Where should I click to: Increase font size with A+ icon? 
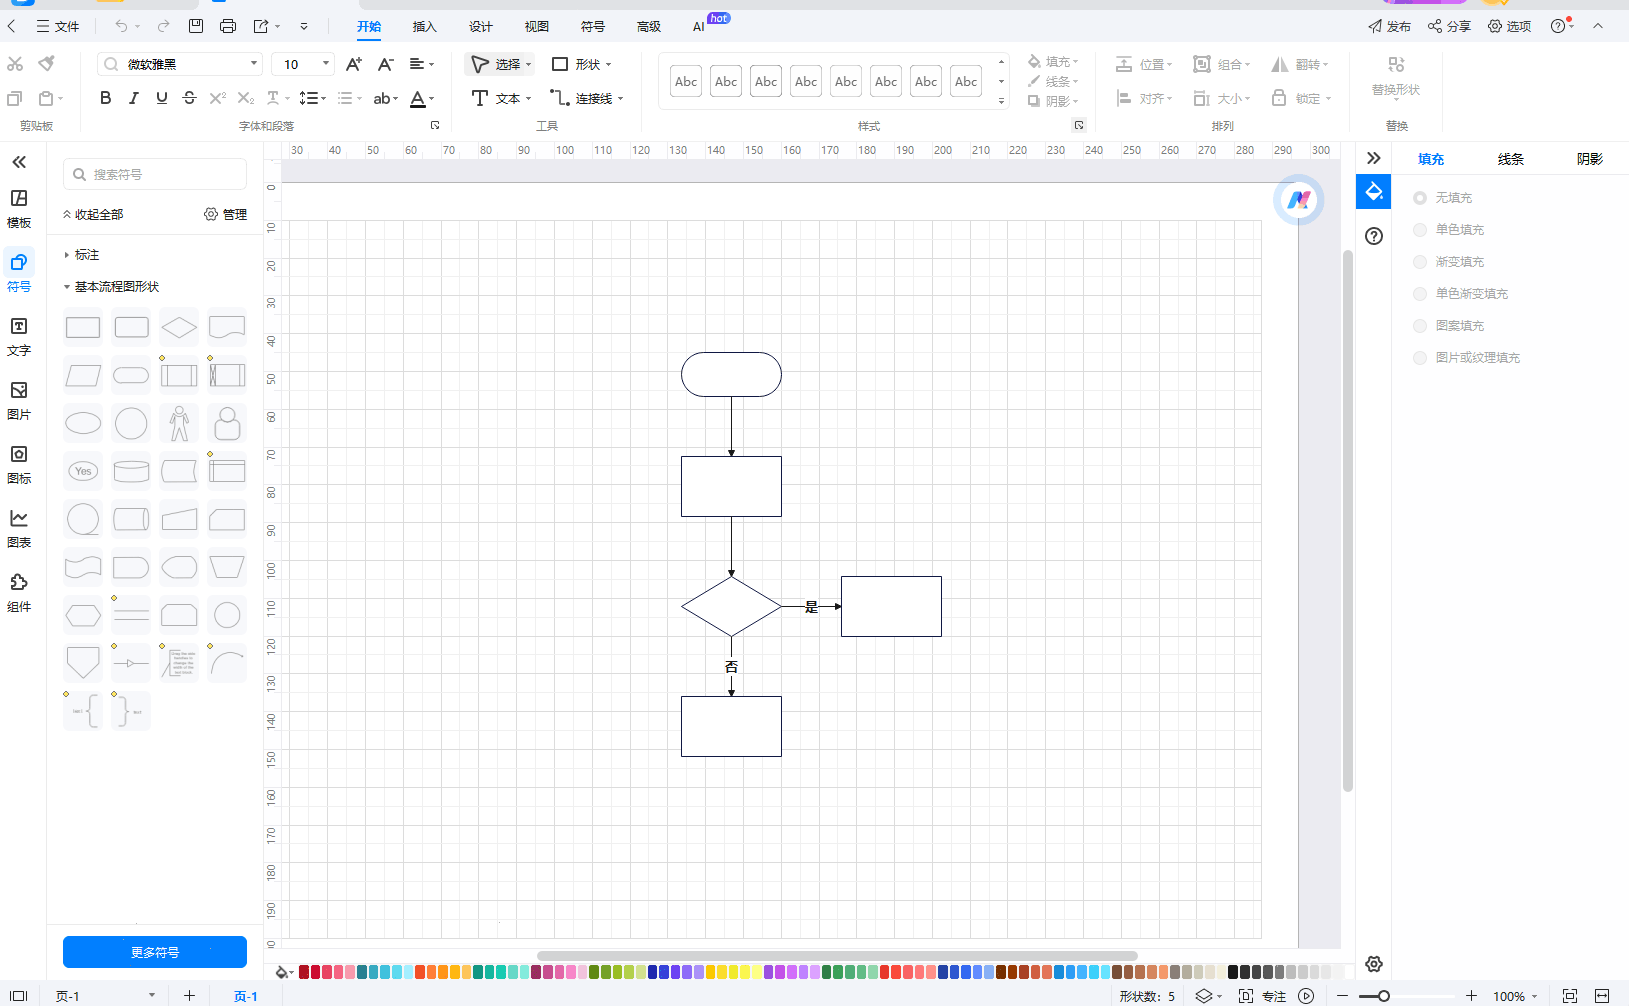(x=353, y=64)
